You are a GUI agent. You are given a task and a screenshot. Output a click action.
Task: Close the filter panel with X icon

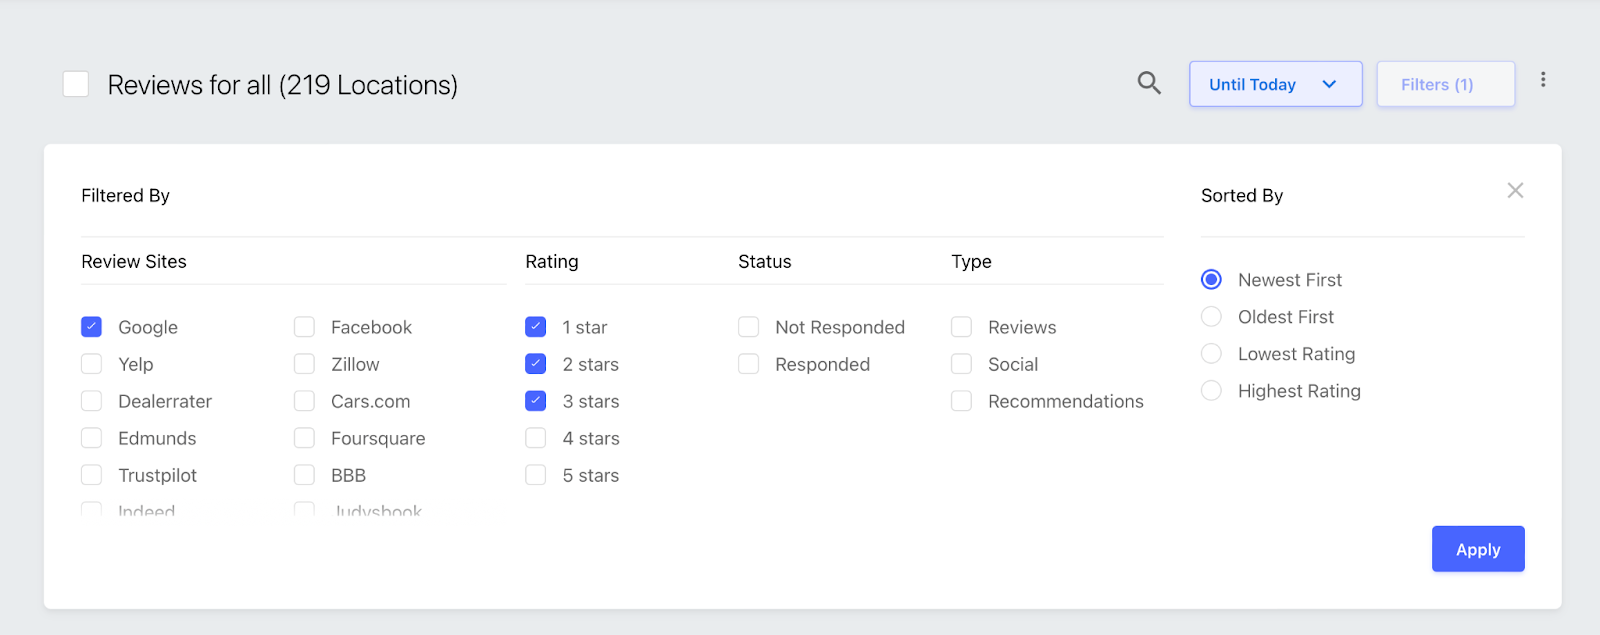tap(1515, 191)
